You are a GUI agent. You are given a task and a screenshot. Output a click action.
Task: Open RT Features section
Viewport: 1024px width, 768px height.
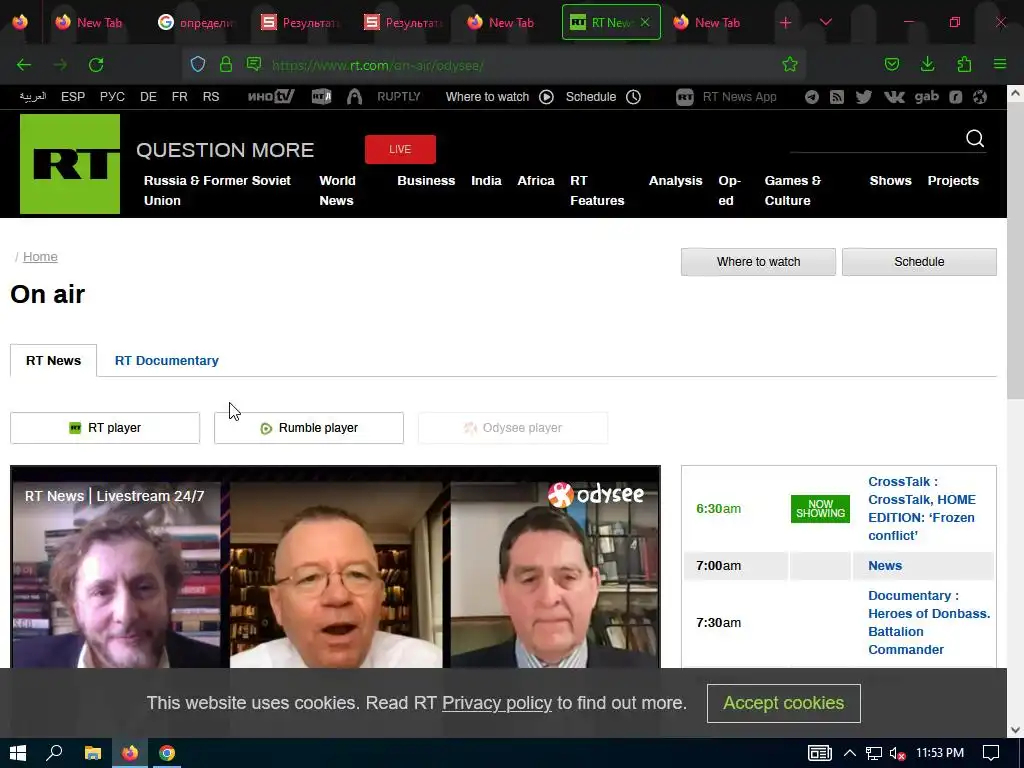597,191
